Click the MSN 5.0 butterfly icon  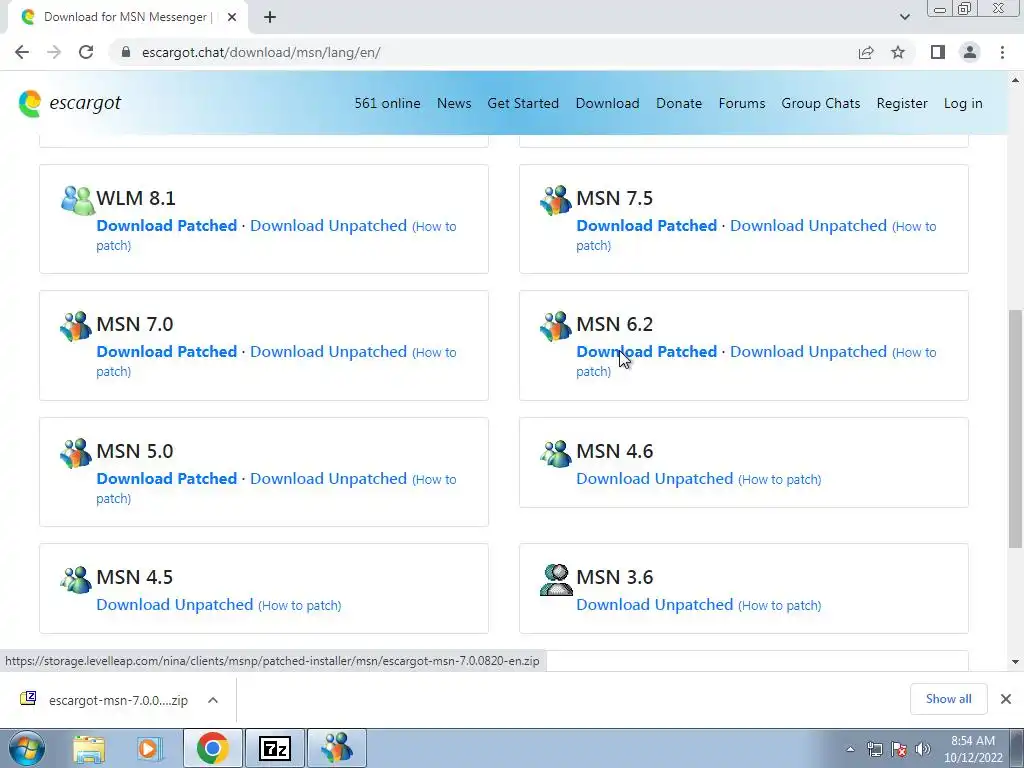pos(76,453)
